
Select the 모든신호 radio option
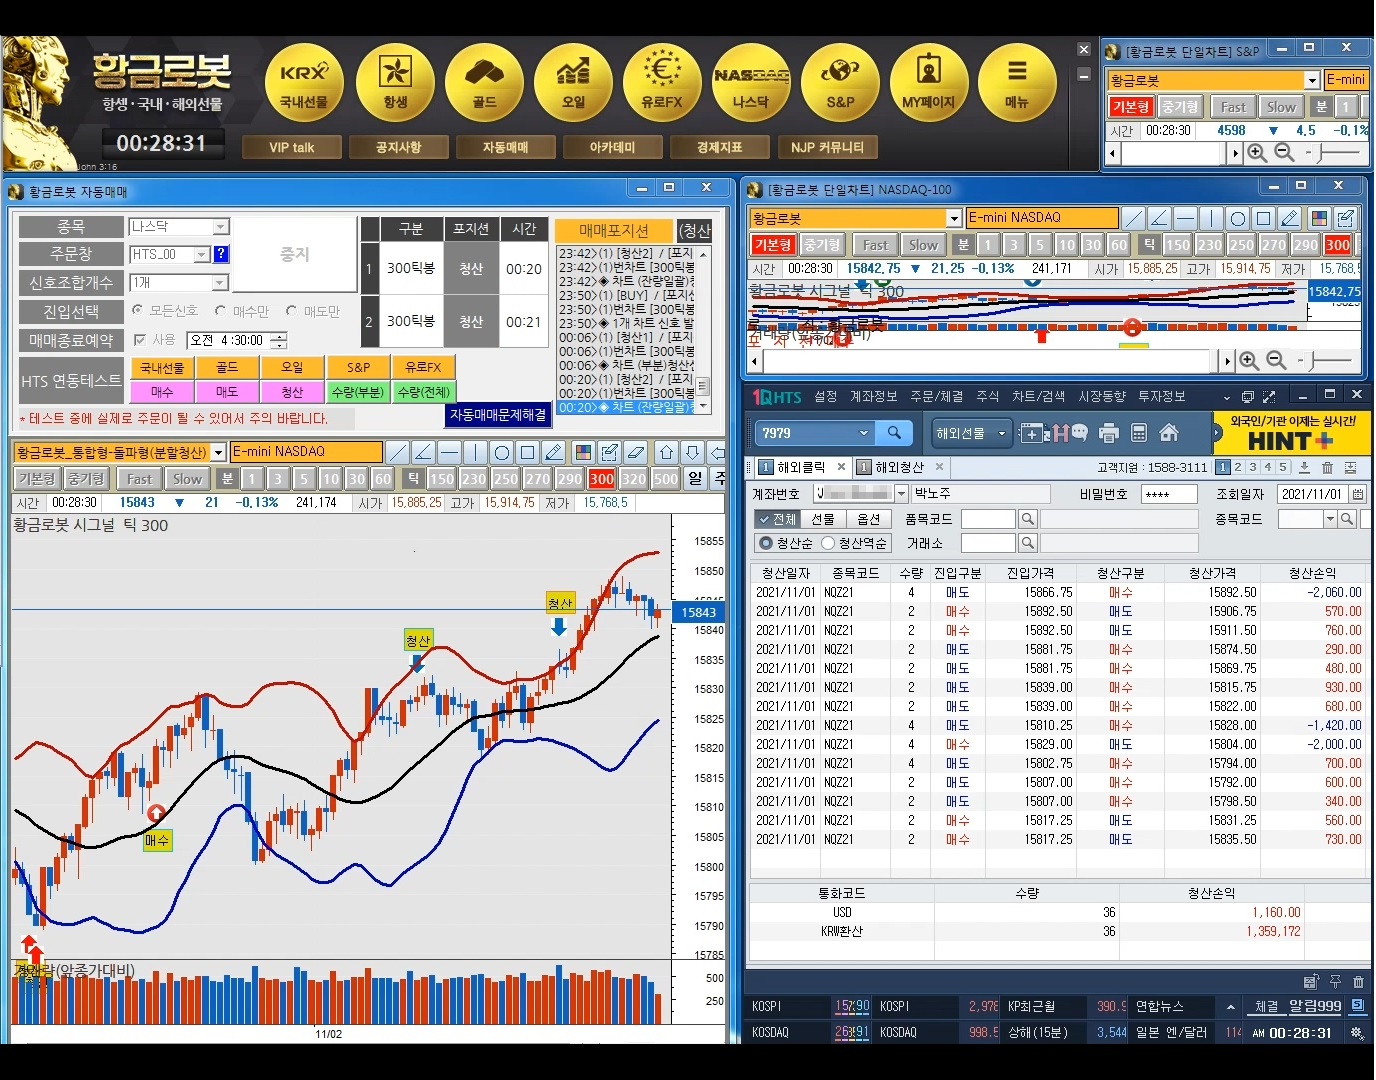138,311
